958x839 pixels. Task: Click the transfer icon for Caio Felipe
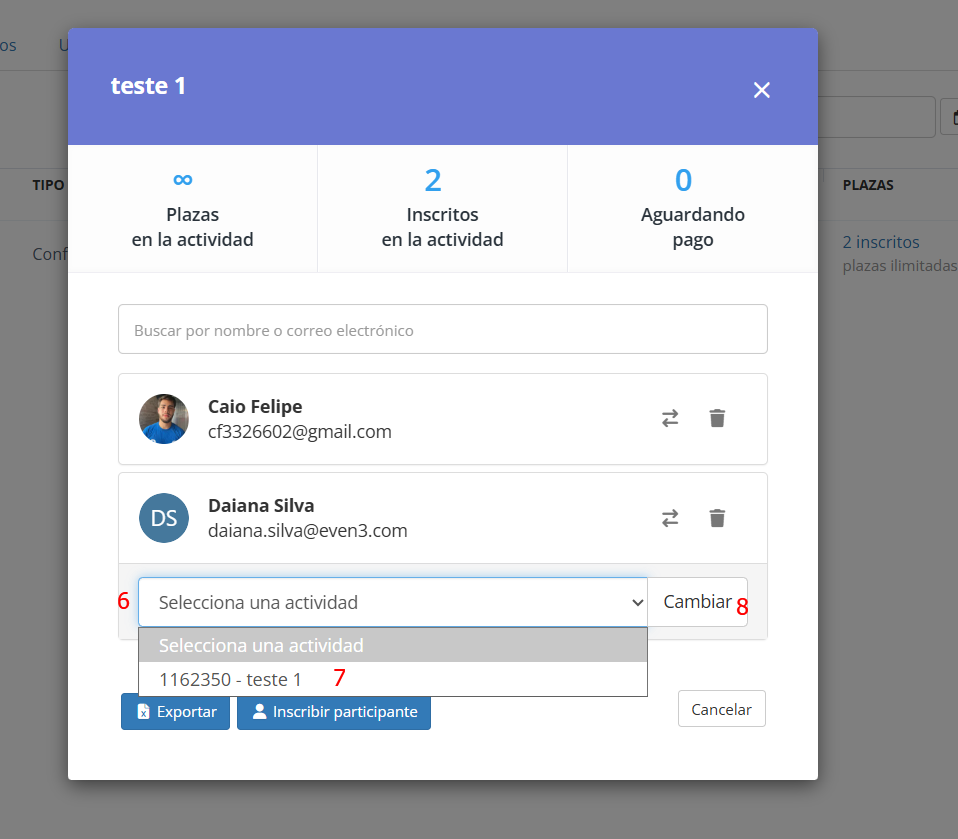pyautogui.click(x=670, y=419)
